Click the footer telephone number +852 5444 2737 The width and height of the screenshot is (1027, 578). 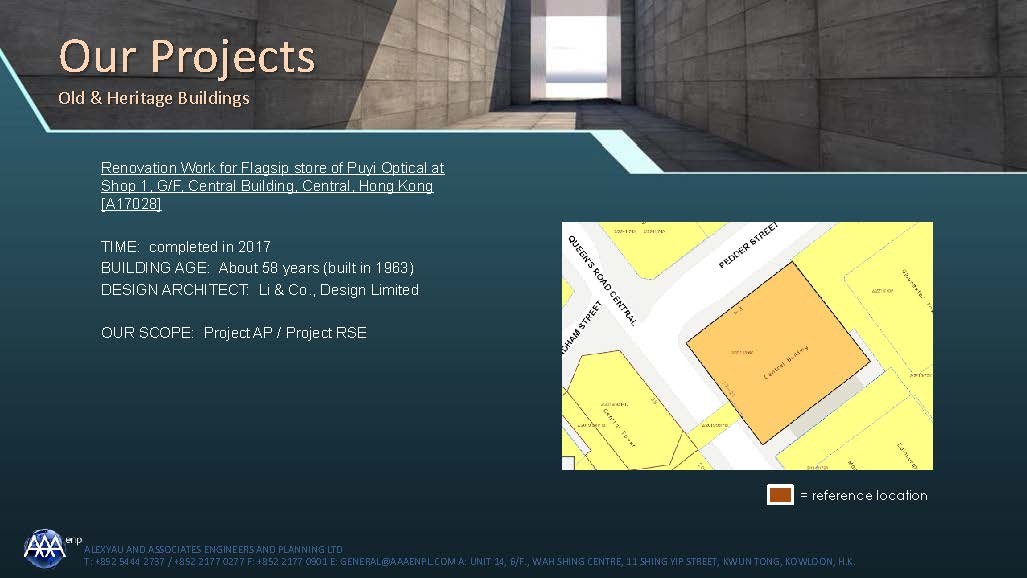(x=126, y=562)
